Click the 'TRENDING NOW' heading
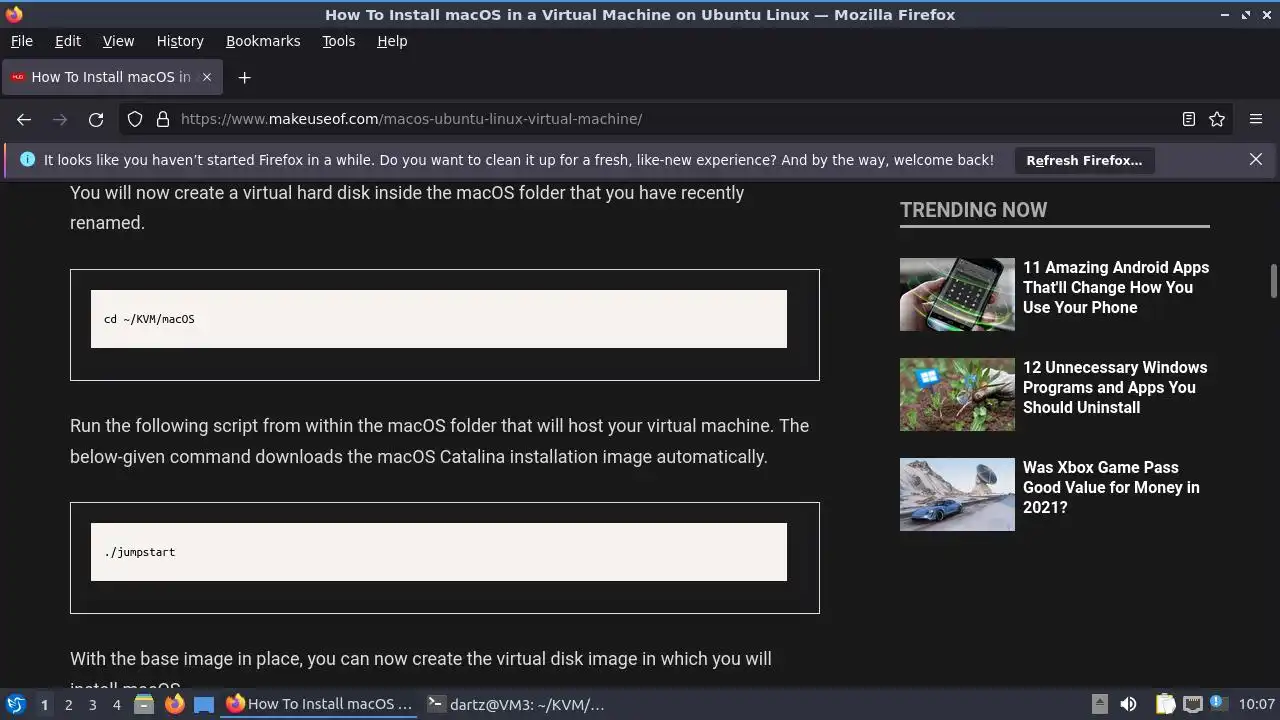Viewport: 1280px width, 720px height. click(973, 210)
